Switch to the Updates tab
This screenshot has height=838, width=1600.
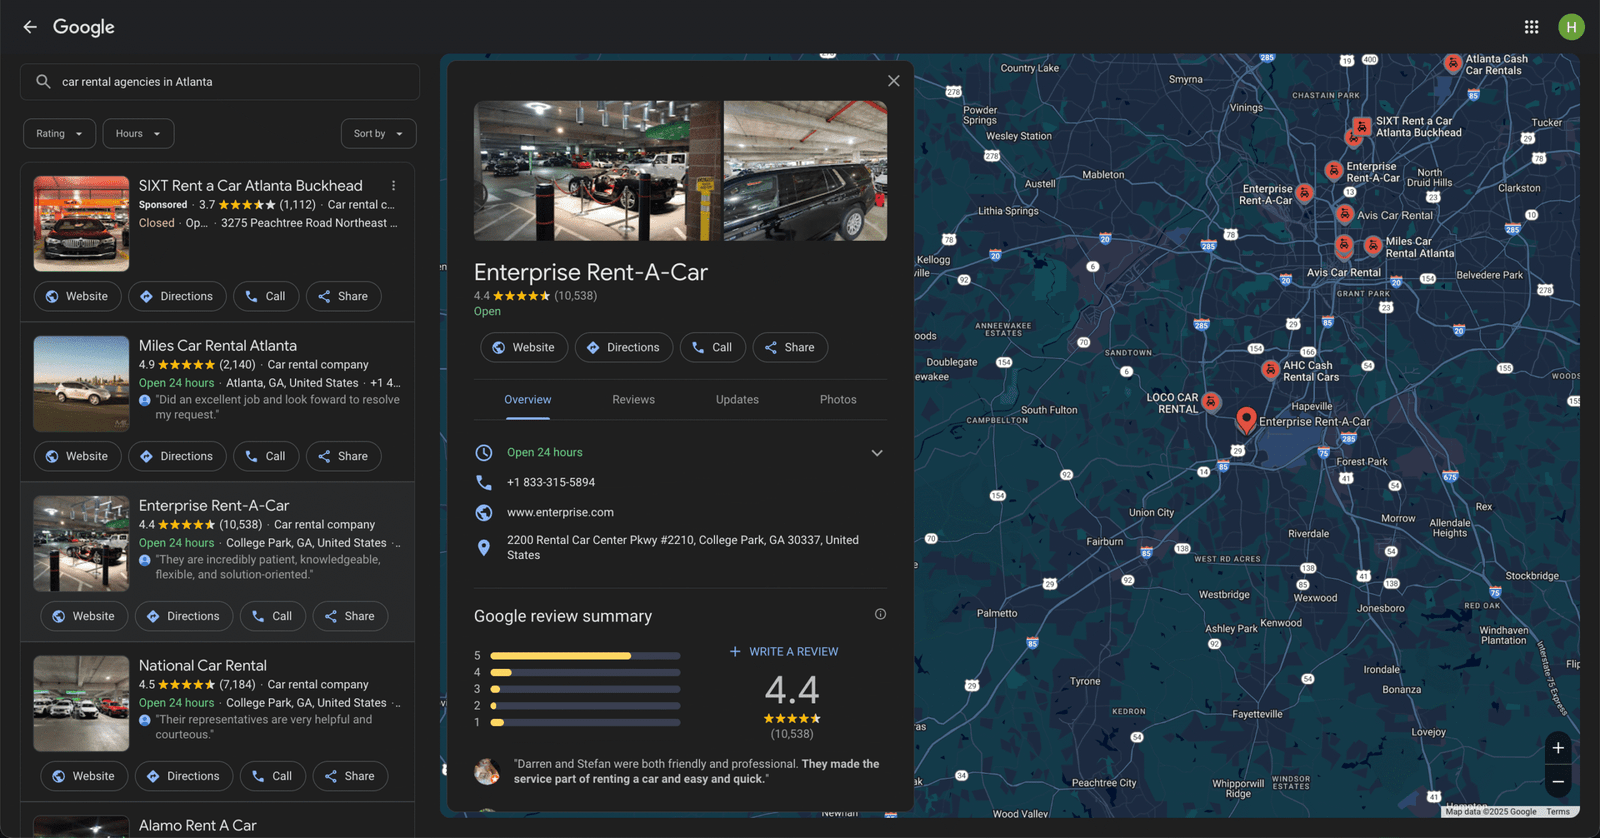pos(737,399)
